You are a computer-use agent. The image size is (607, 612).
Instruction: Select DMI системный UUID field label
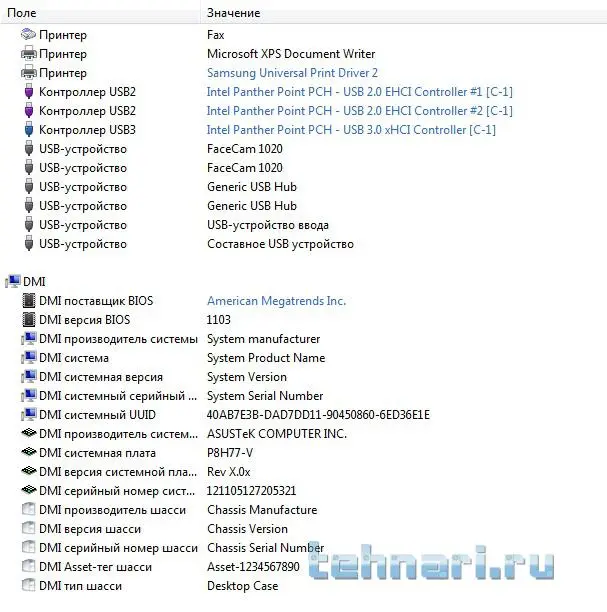(x=97, y=415)
